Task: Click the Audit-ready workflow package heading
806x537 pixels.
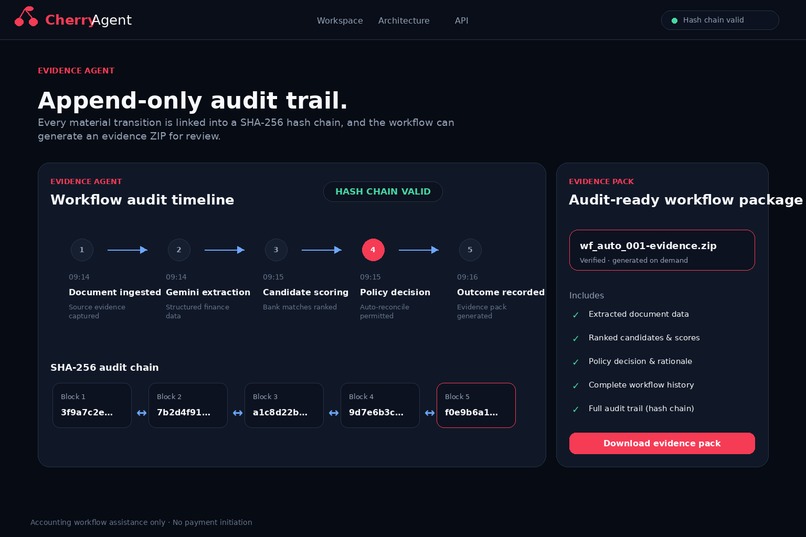Action: [x=685, y=200]
